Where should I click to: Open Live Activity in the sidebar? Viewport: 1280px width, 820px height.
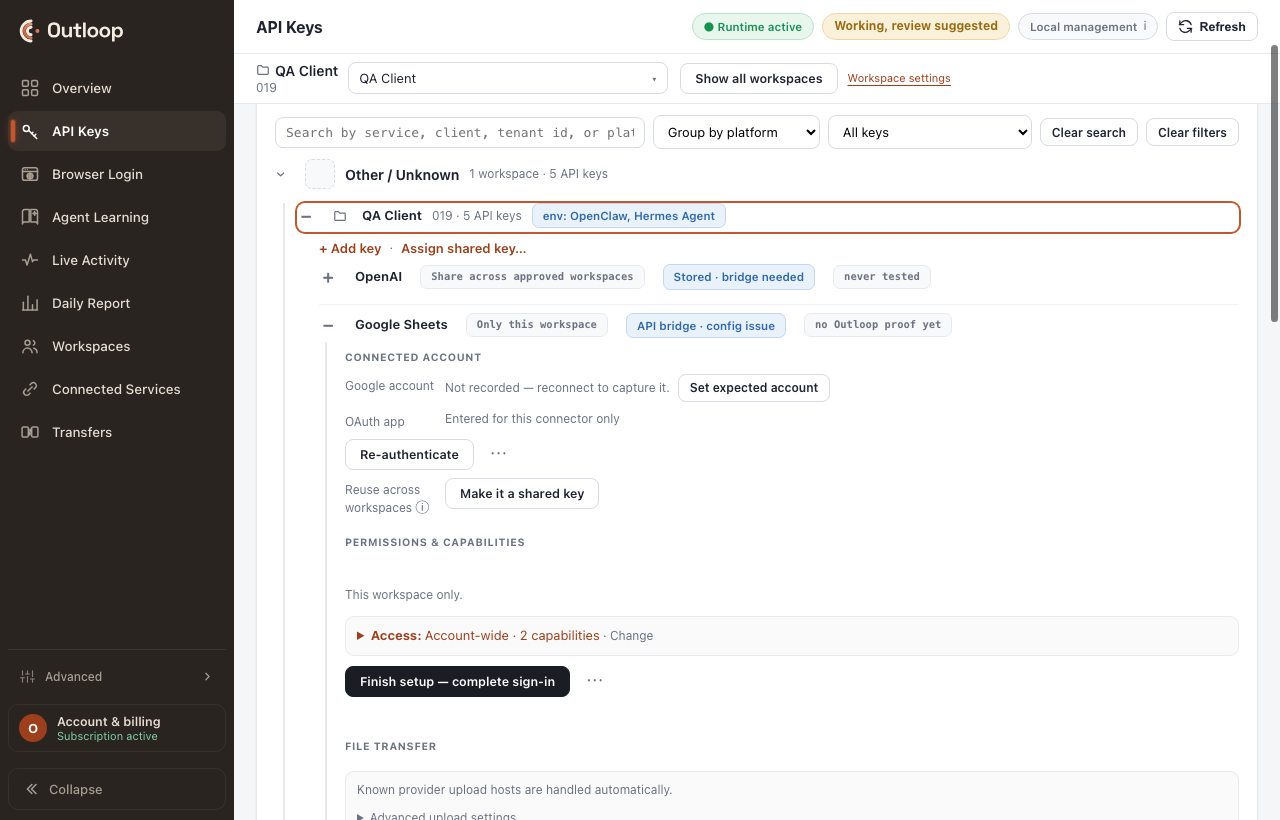point(117,260)
